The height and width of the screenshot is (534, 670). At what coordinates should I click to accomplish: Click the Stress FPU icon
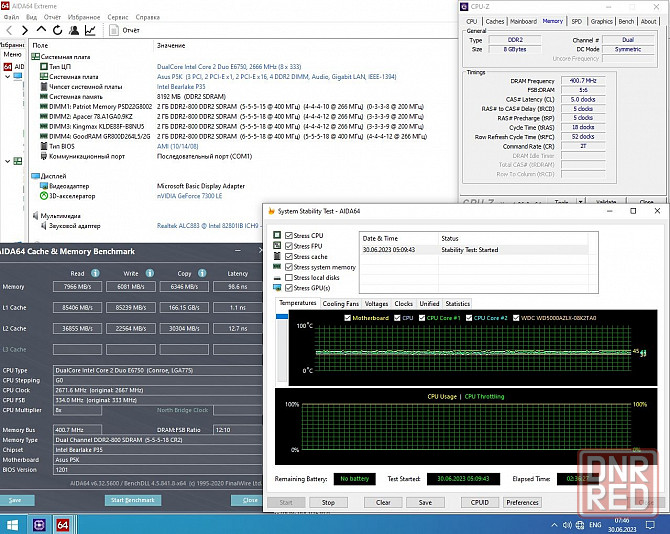[x=277, y=246]
